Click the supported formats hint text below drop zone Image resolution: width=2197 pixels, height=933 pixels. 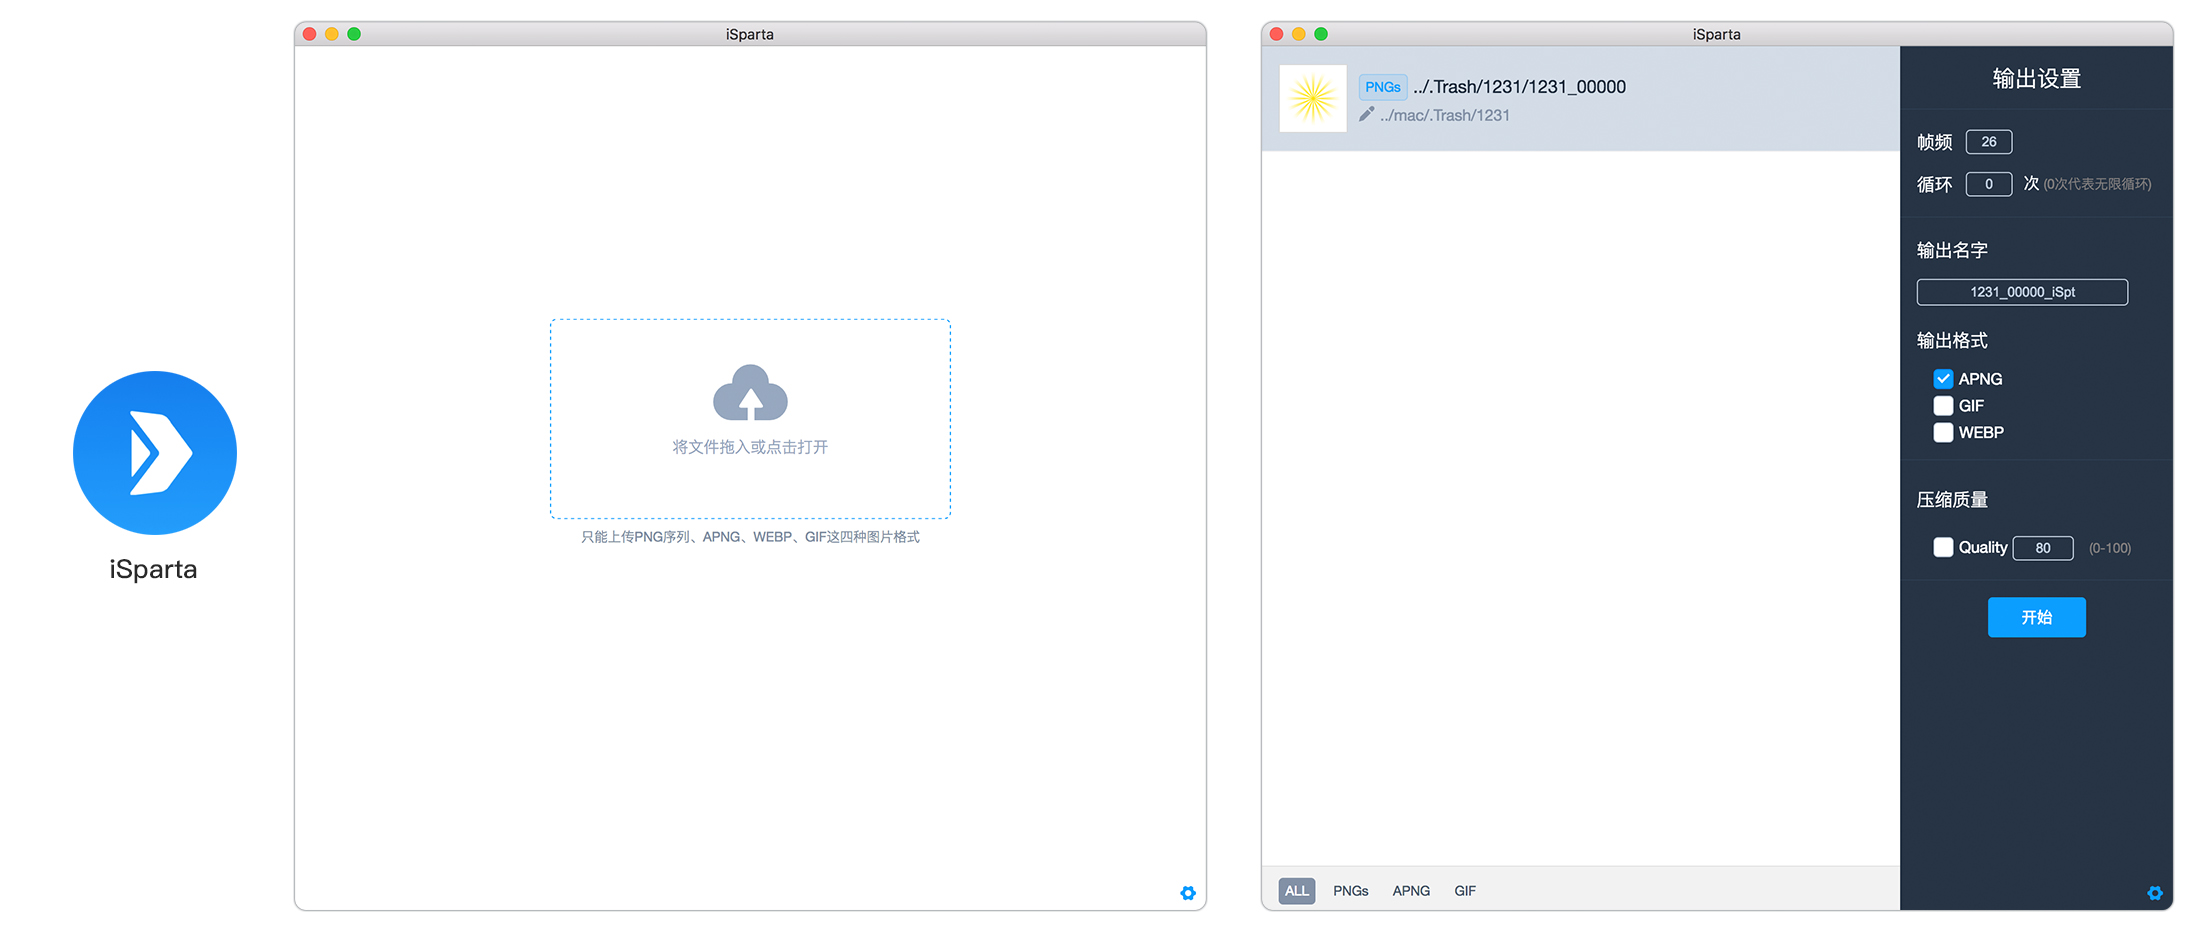coord(750,537)
